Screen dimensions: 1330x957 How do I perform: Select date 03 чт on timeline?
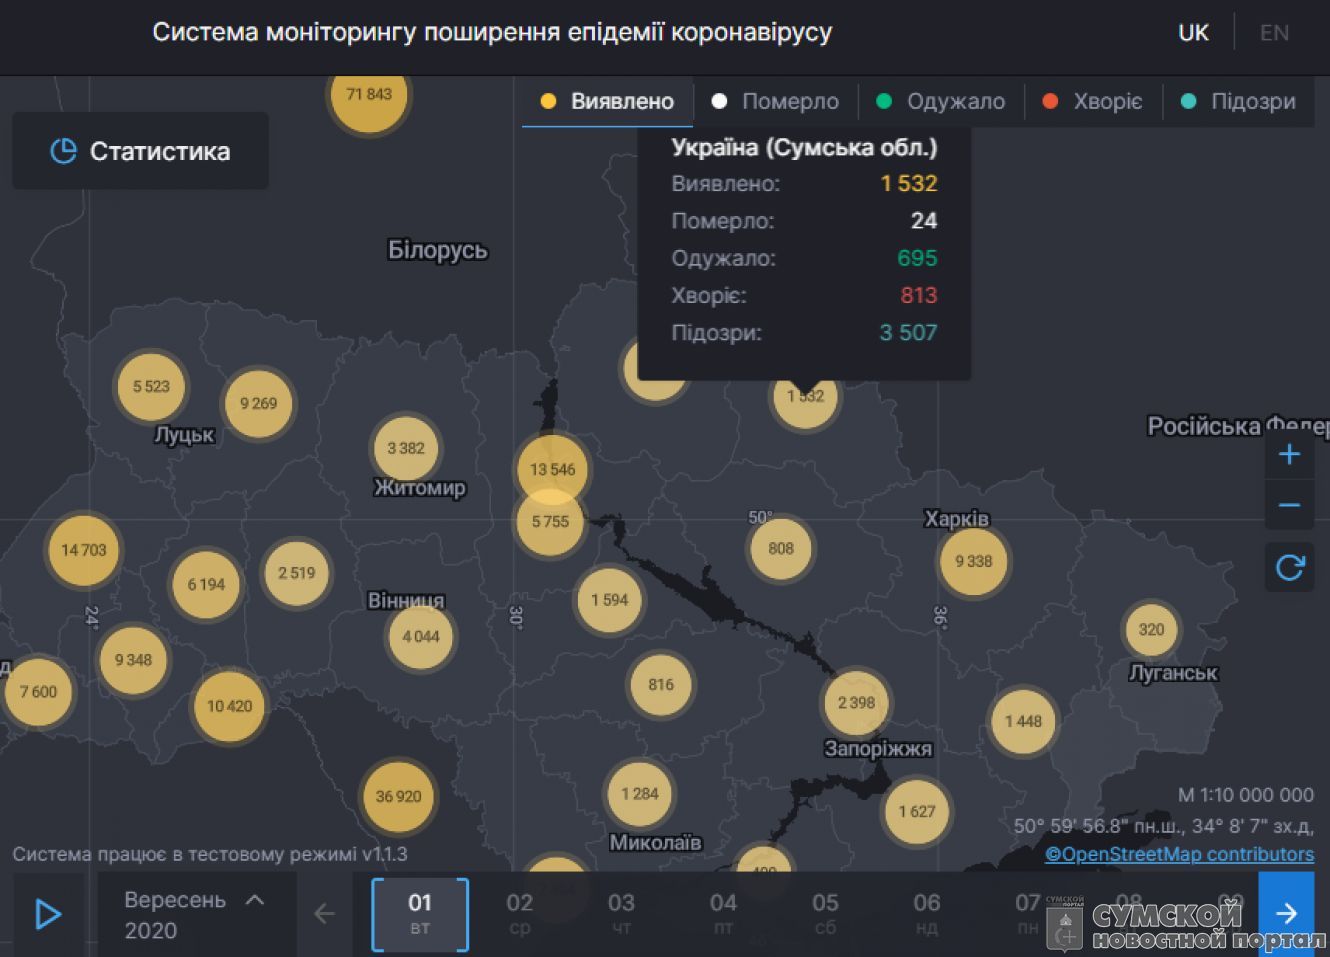(x=621, y=913)
